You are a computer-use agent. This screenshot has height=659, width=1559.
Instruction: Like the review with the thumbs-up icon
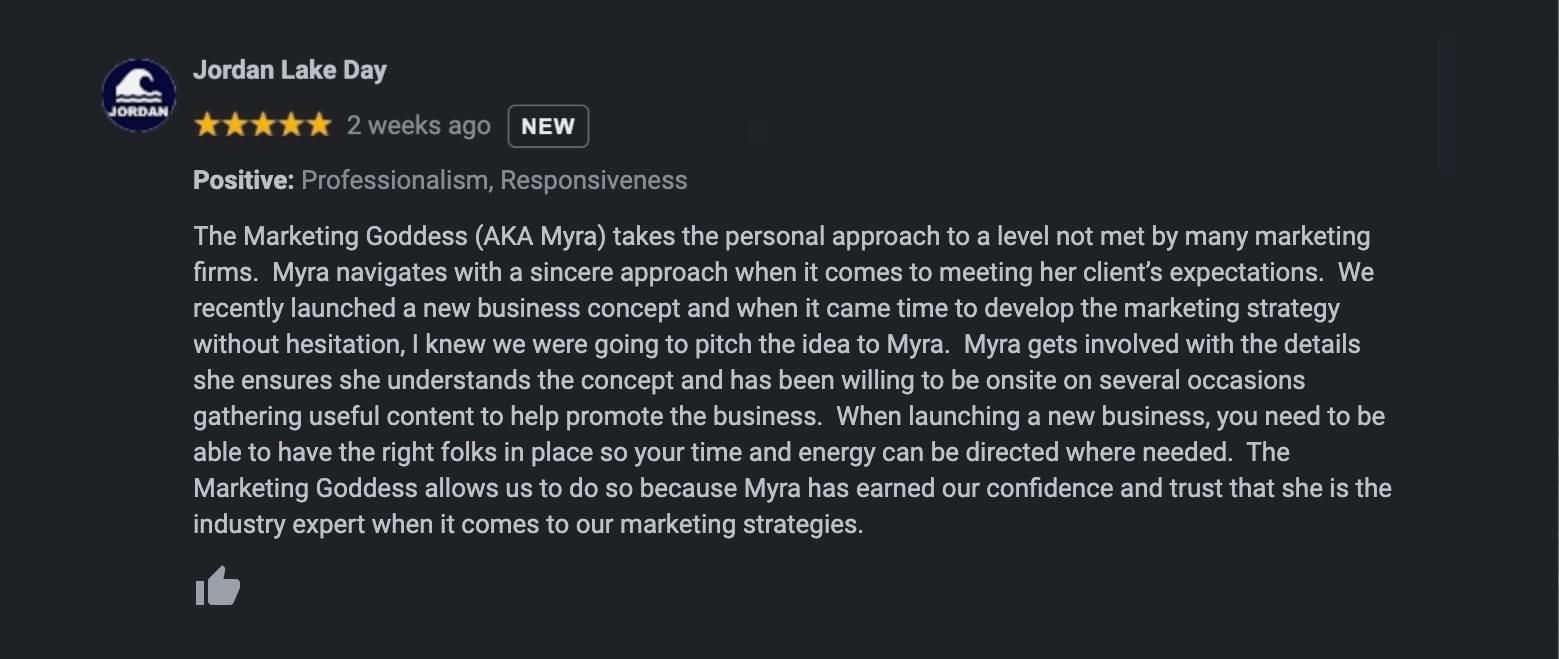(217, 586)
